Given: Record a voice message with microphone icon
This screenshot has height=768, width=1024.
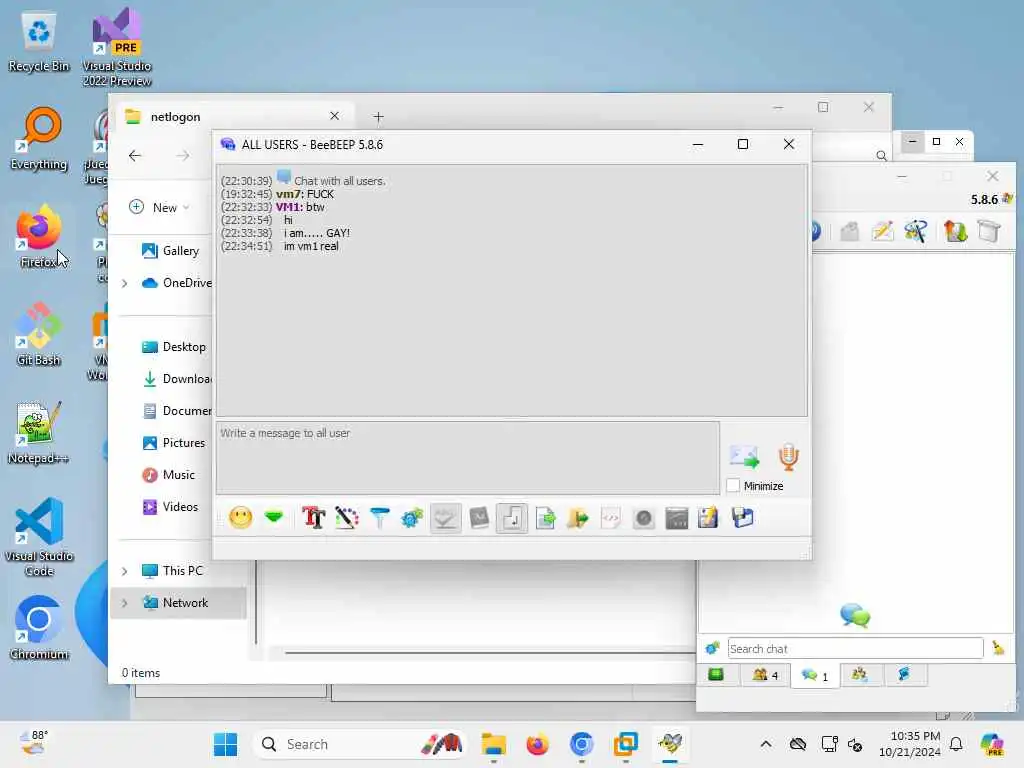Looking at the screenshot, I should (x=788, y=456).
